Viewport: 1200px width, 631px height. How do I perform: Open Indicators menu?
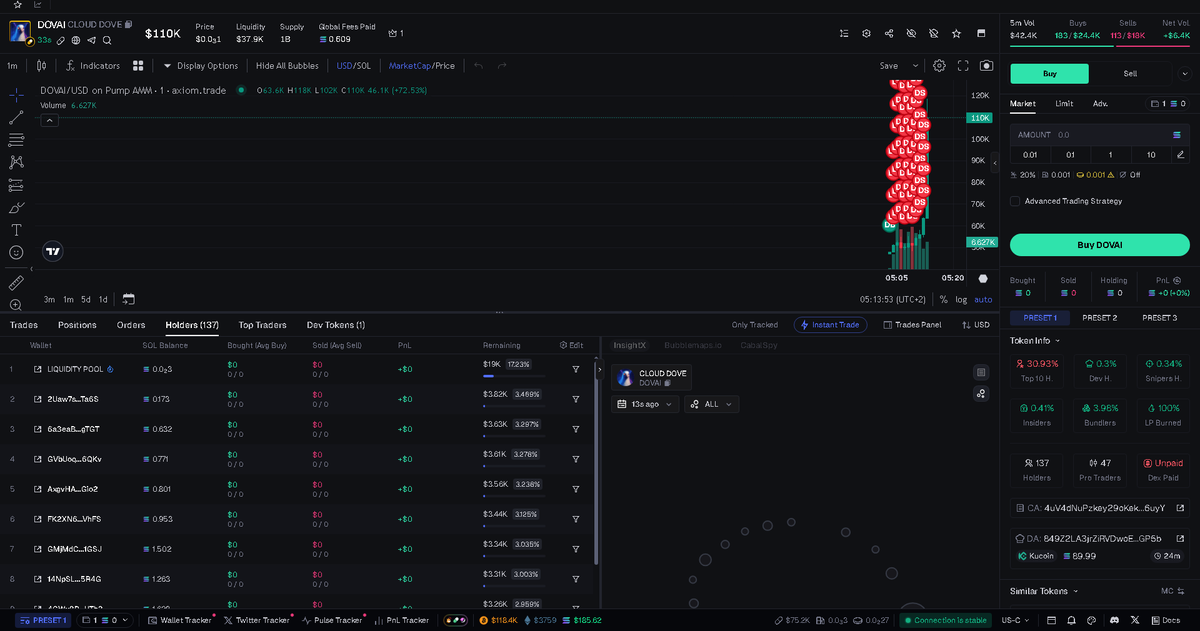pos(93,66)
